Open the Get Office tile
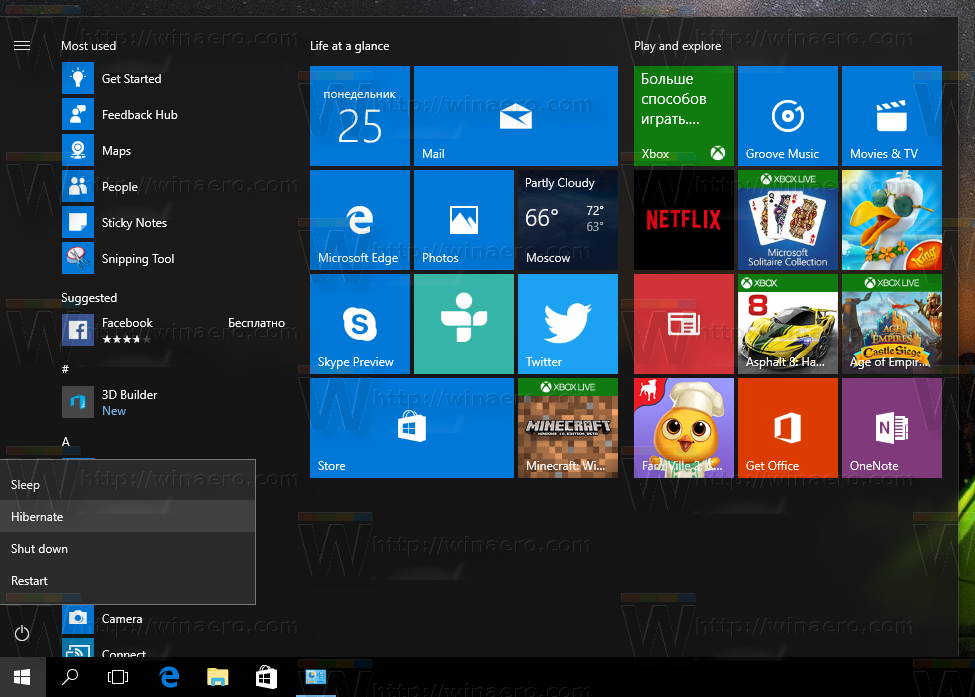The height and width of the screenshot is (697, 975). point(788,428)
